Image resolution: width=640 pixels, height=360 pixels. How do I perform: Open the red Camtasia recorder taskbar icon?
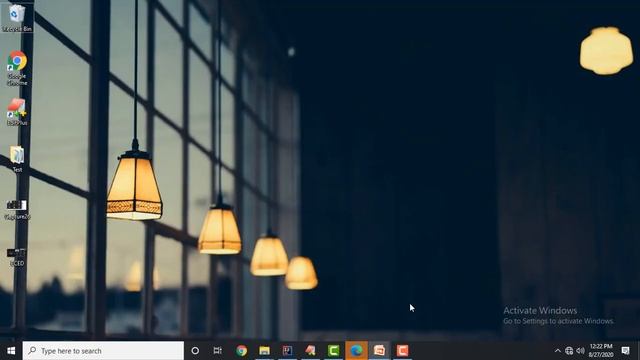[402, 351]
